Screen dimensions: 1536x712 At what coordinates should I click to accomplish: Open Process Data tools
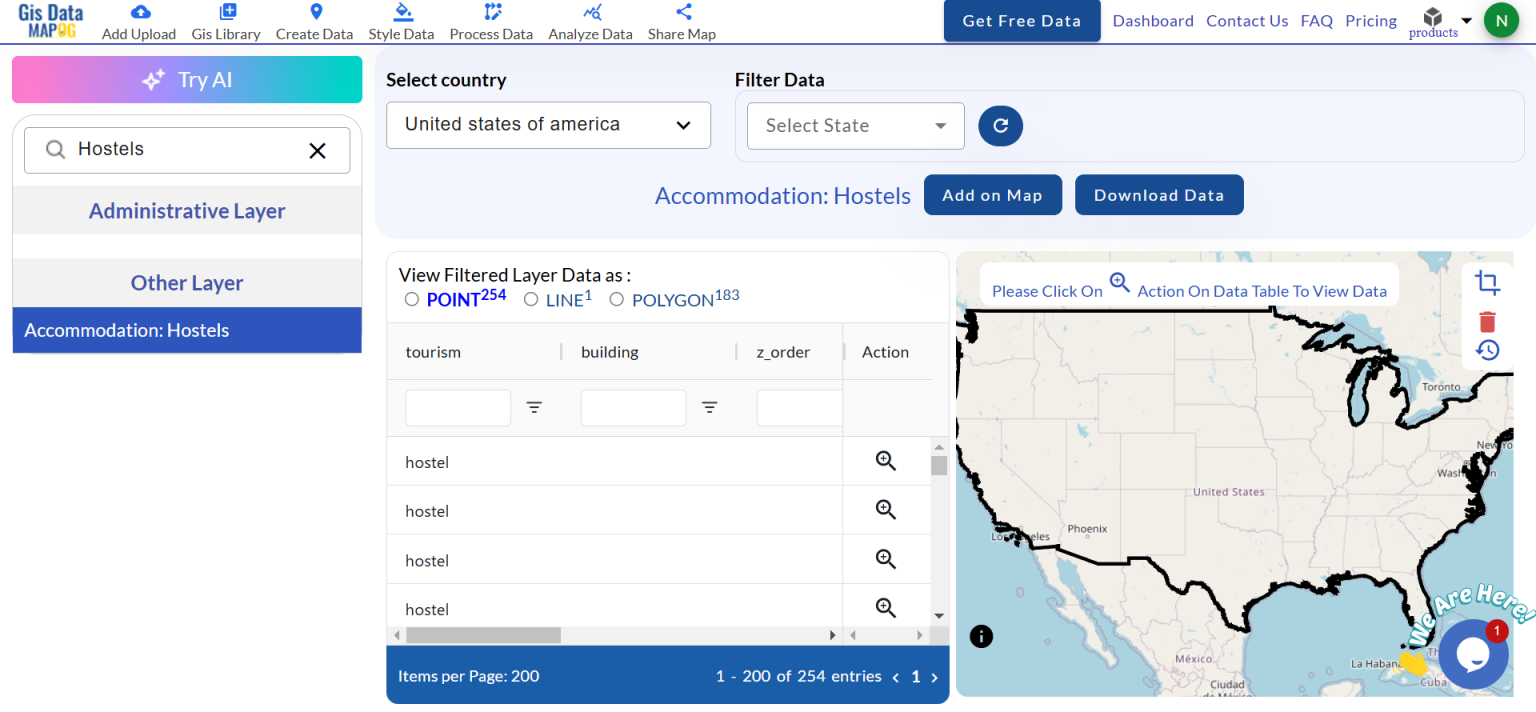coord(491,12)
